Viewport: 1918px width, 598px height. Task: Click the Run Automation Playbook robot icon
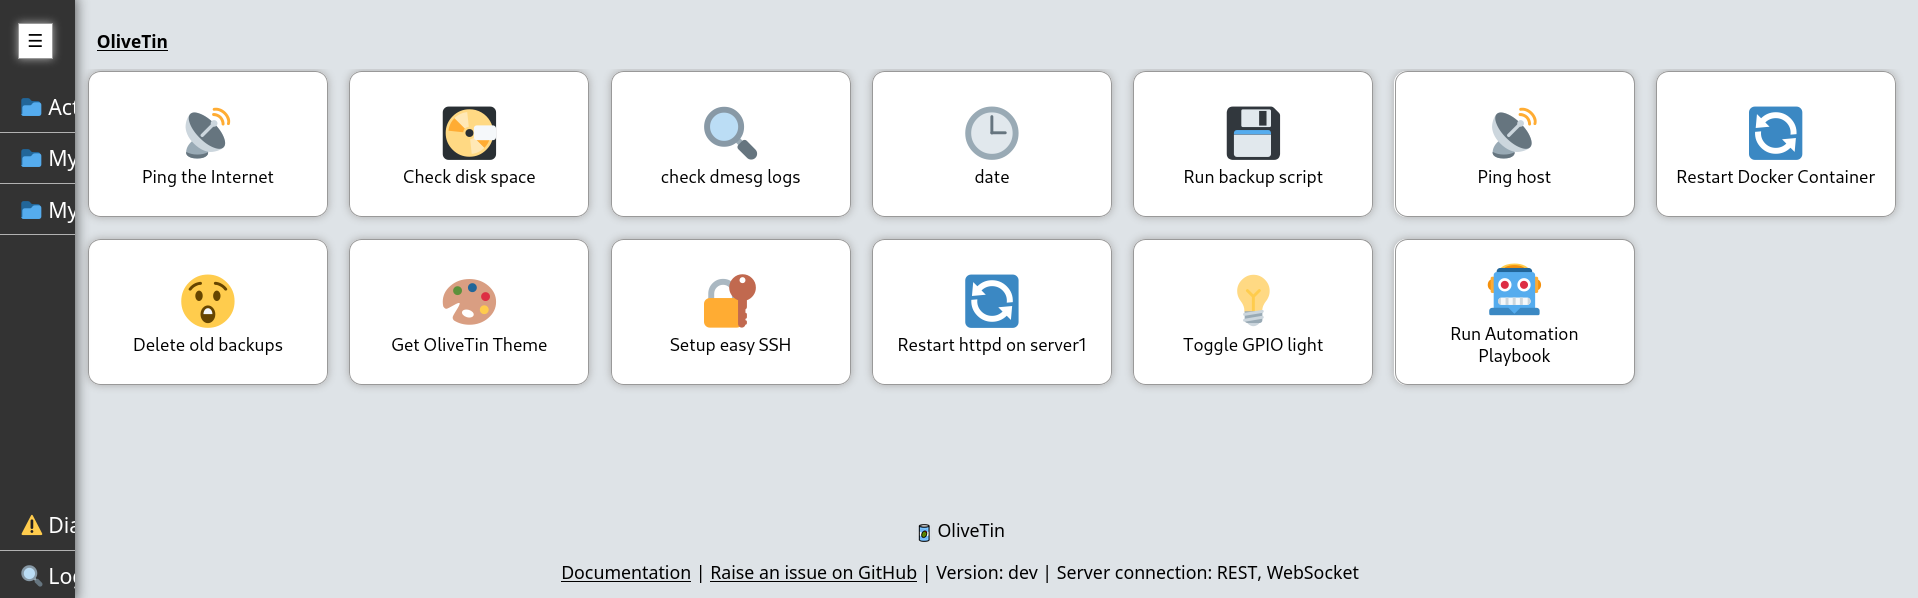(1514, 290)
